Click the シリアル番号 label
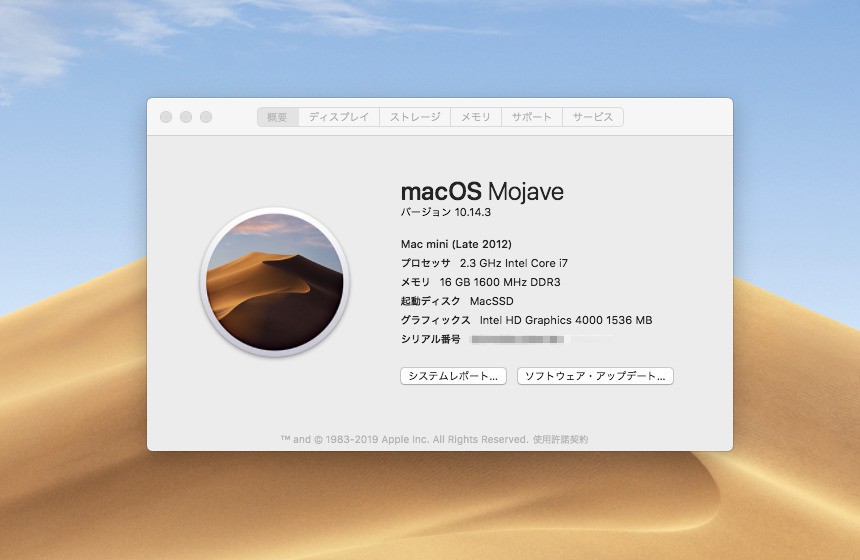The width and height of the screenshot is (860, 560). 431,340
